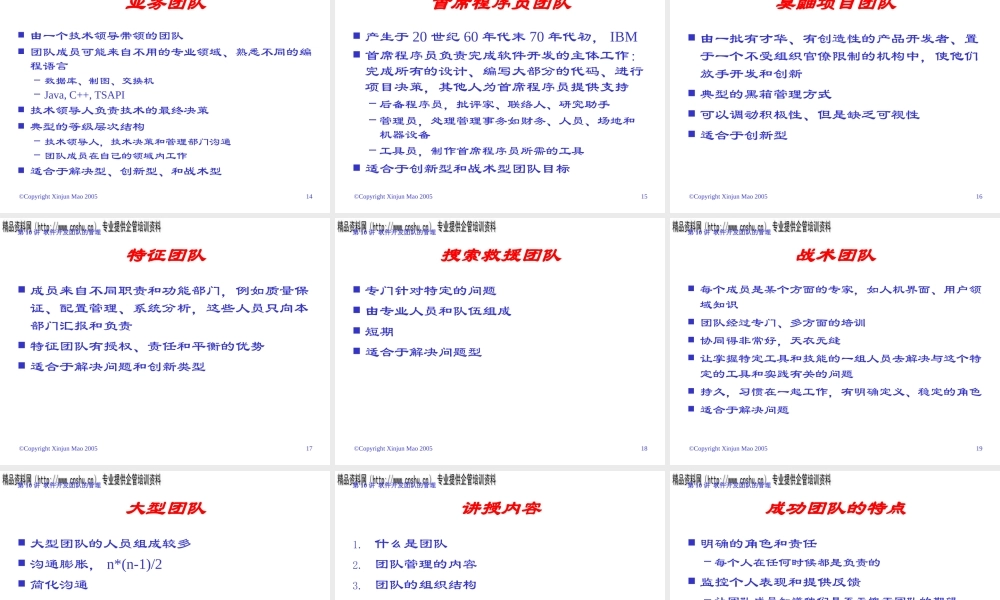Click the bullet 适合于创新型和战术型团队目标
1000x600 pixels.
[x=467, y=169]
